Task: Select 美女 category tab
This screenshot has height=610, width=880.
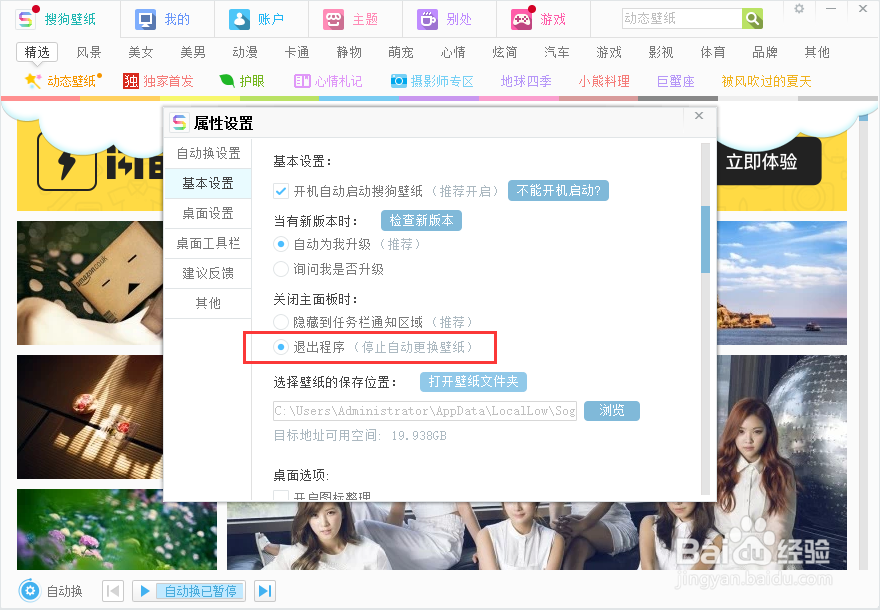Action: click(x=141, y=52)
